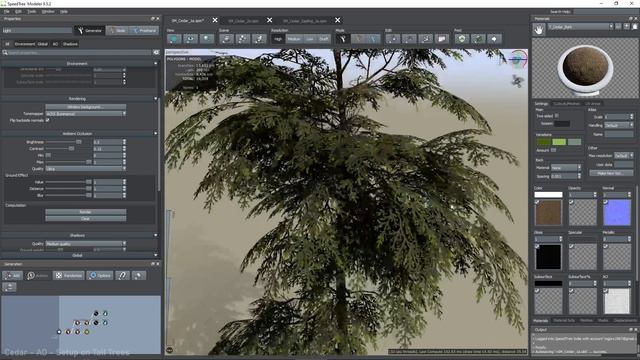The image size is (640, 360).
Task: Click the third Edit toolbar icon
Action: (x=425, y=39)
